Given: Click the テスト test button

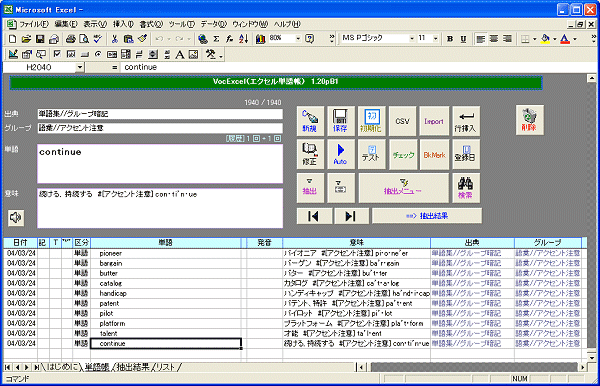Looking at the screenshot, I should (372, 154).
